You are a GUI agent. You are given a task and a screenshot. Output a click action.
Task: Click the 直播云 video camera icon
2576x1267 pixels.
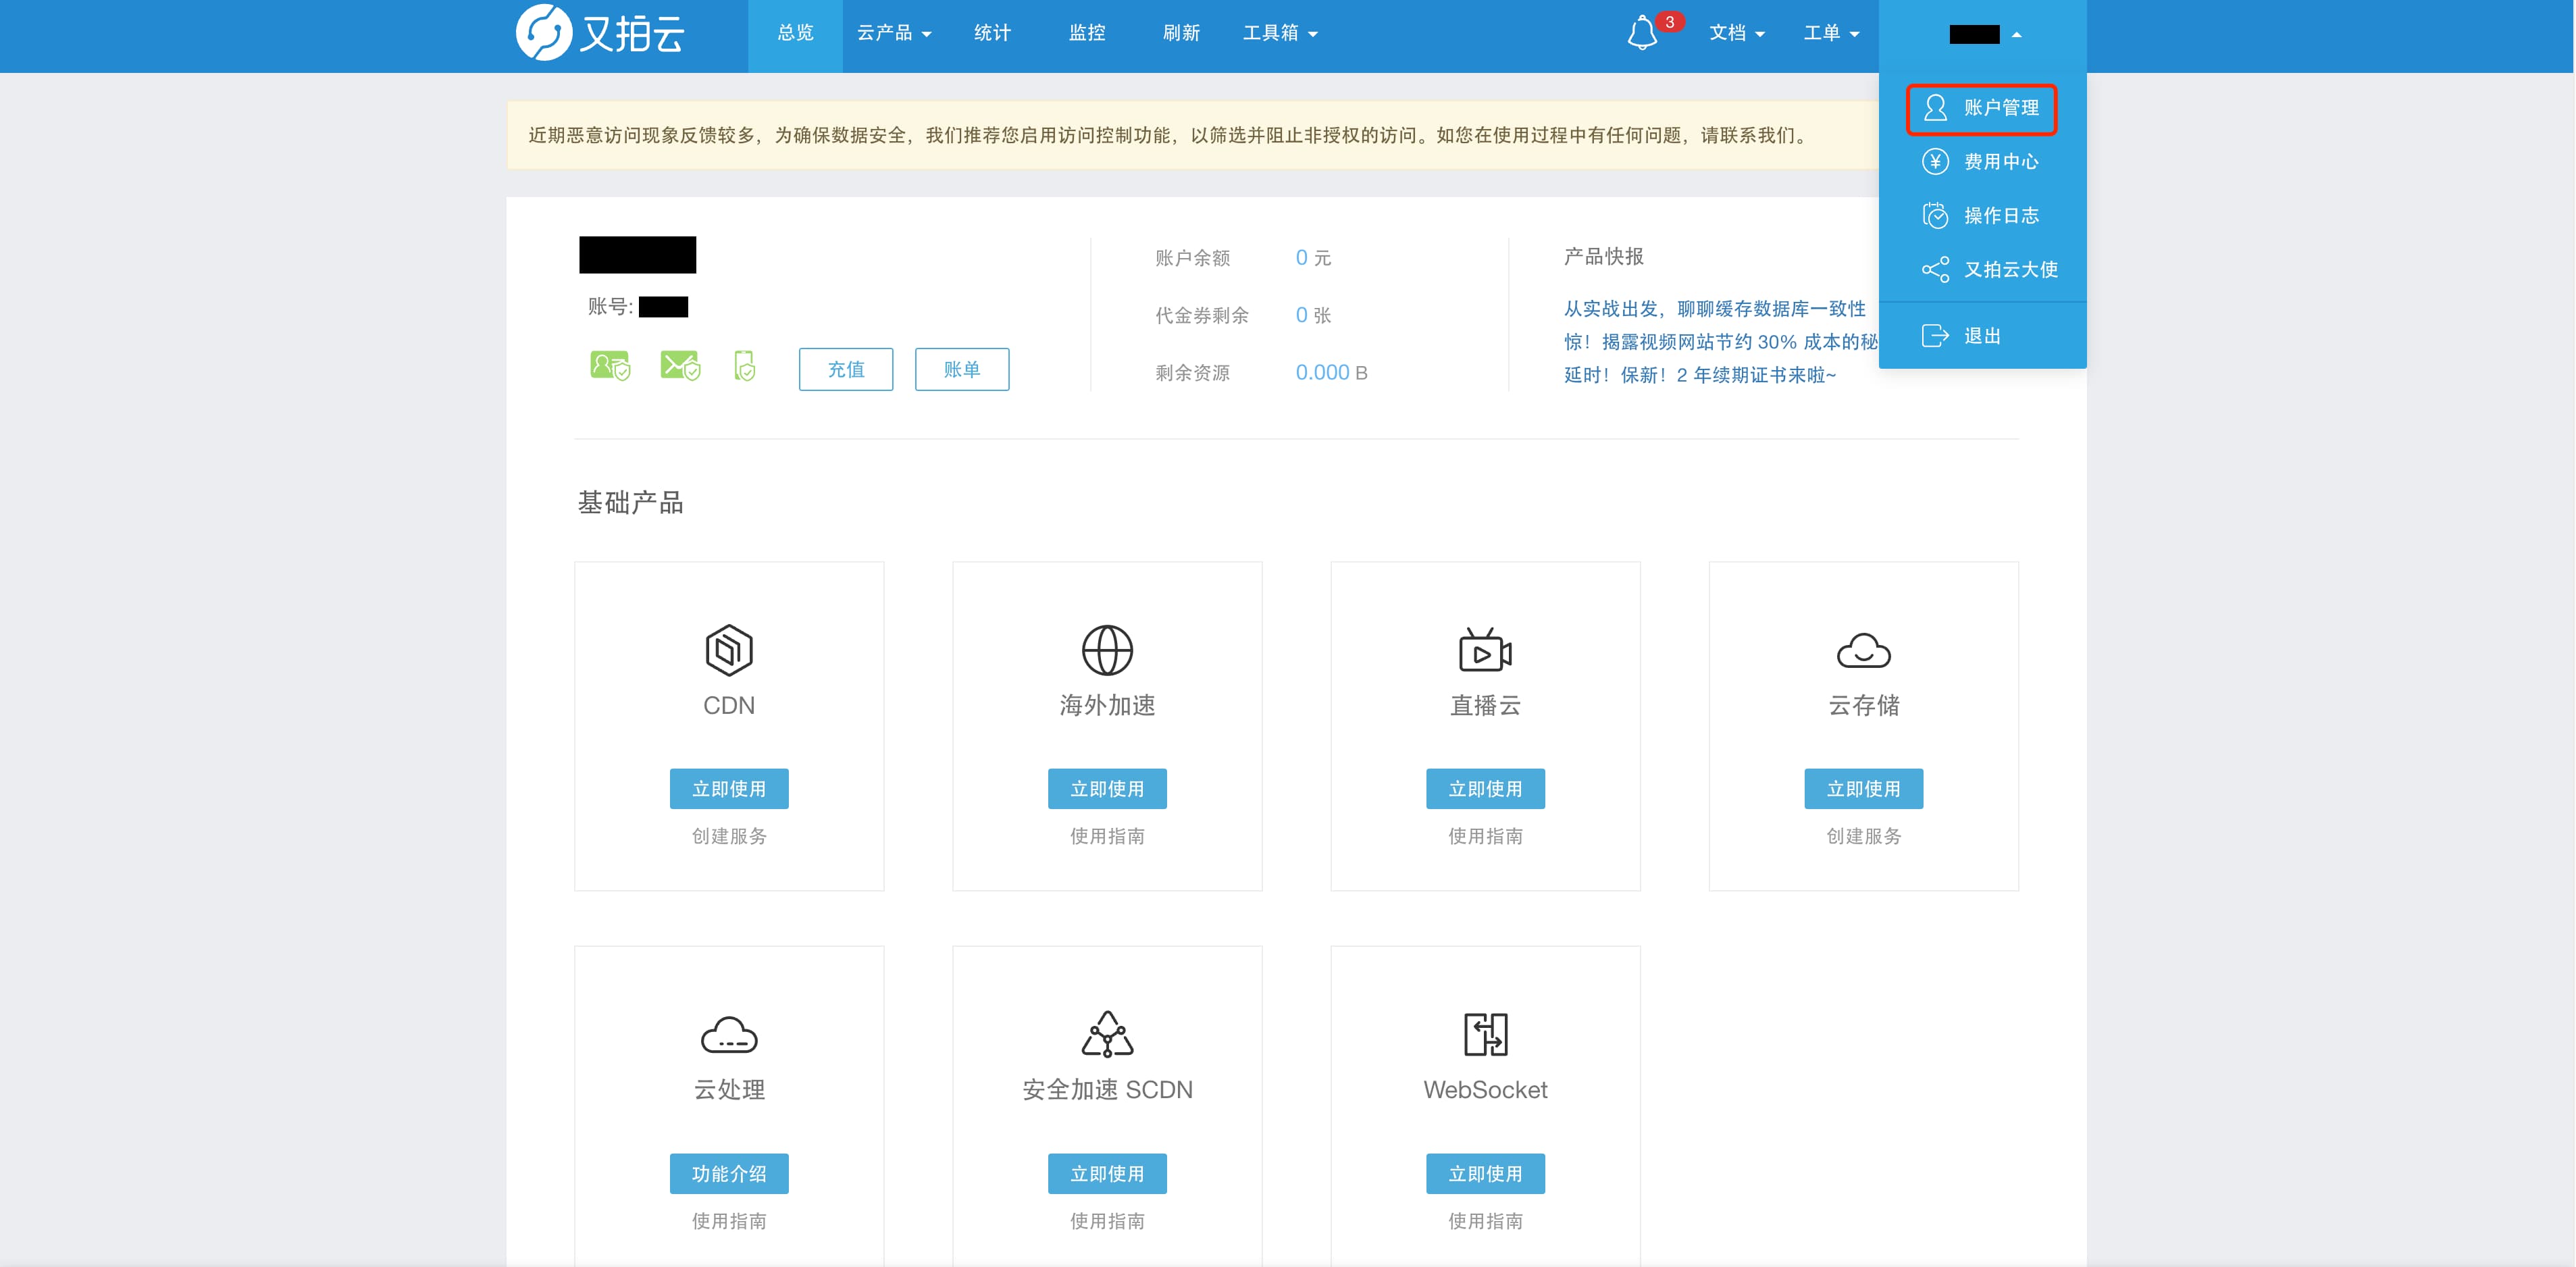click(x=1485, y=650)
